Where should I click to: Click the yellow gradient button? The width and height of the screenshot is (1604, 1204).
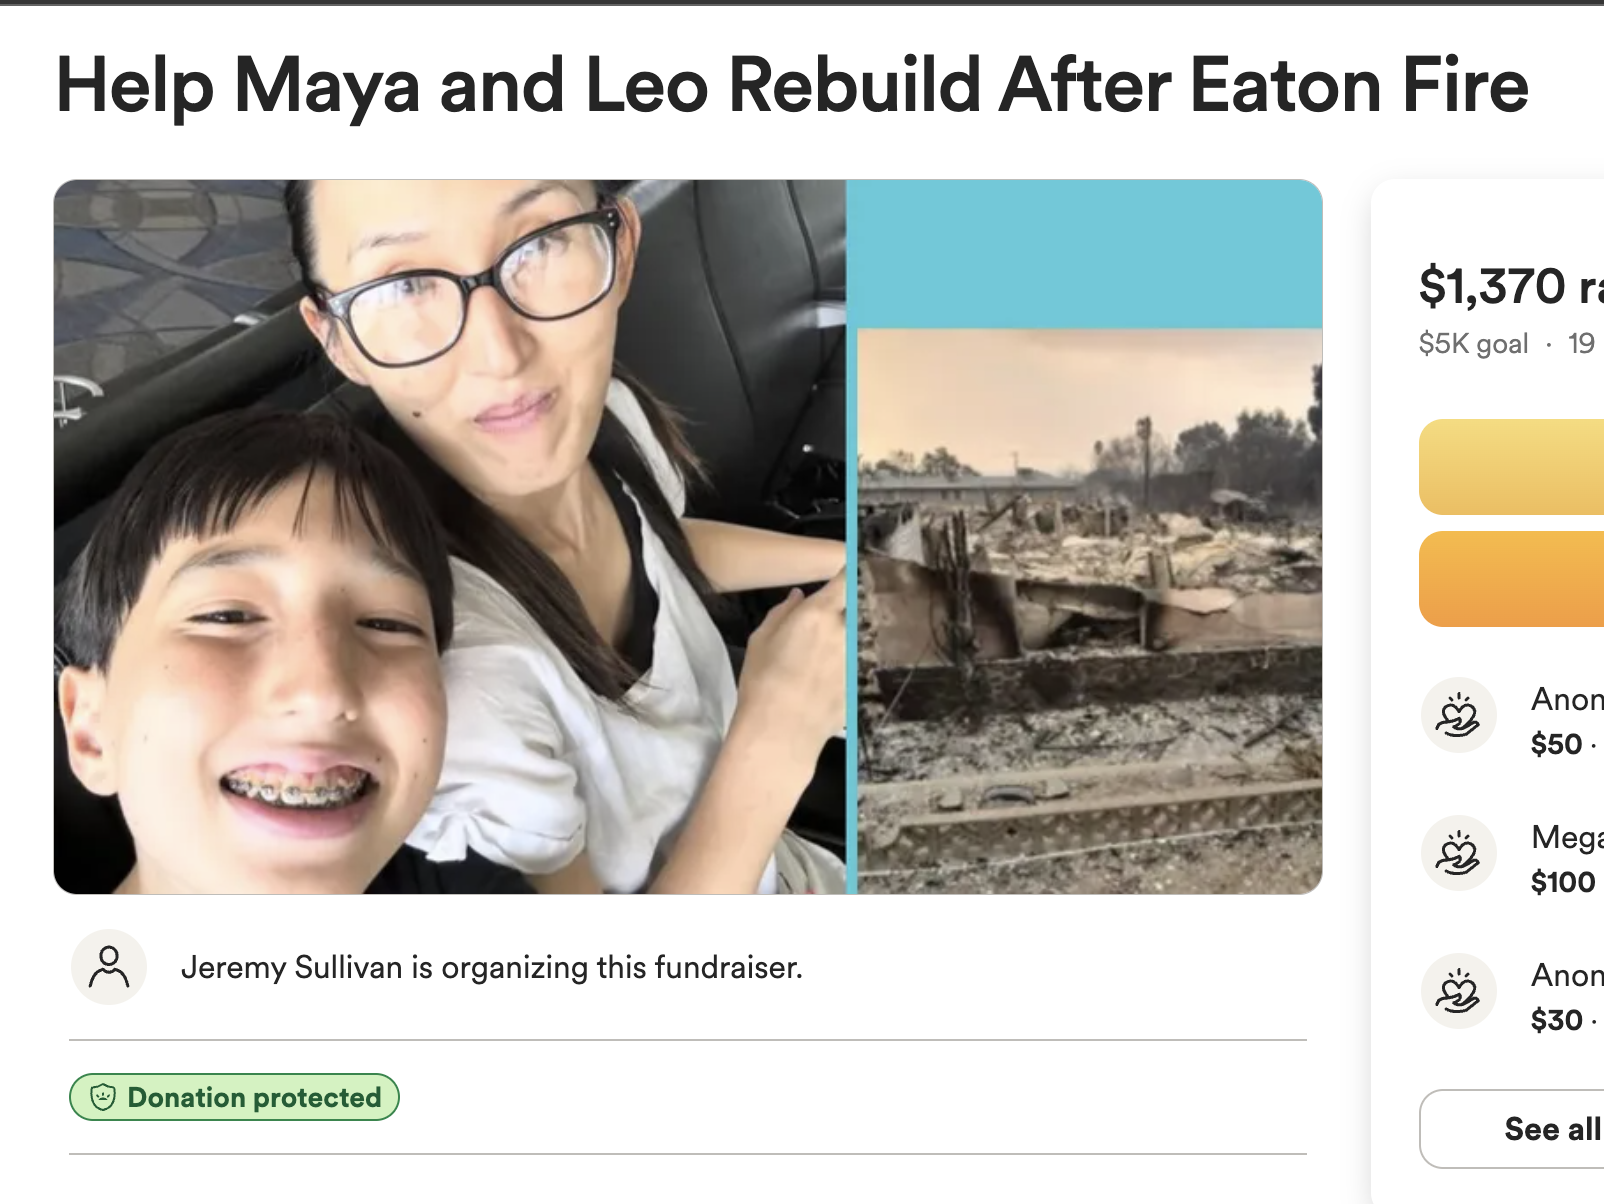coord(1512,467)
